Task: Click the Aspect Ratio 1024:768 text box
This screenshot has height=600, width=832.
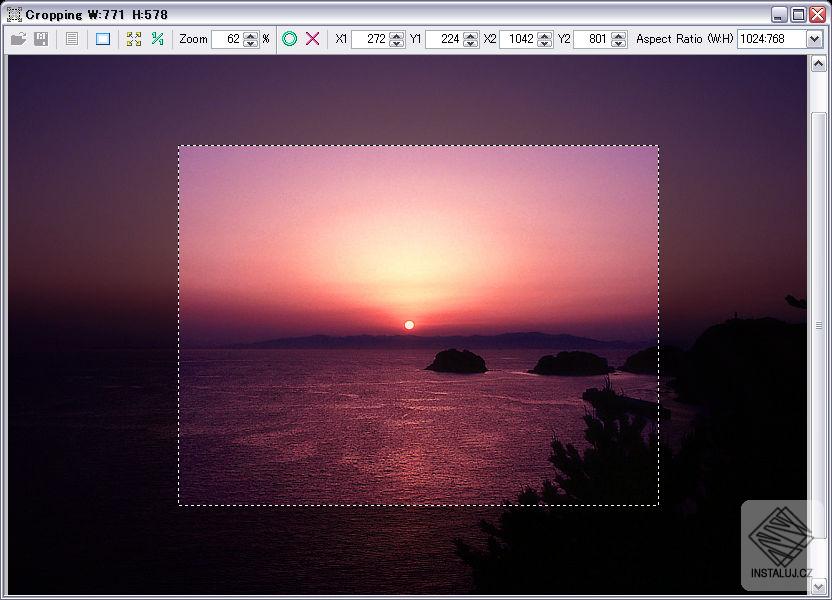Action: tap(772, 39)
